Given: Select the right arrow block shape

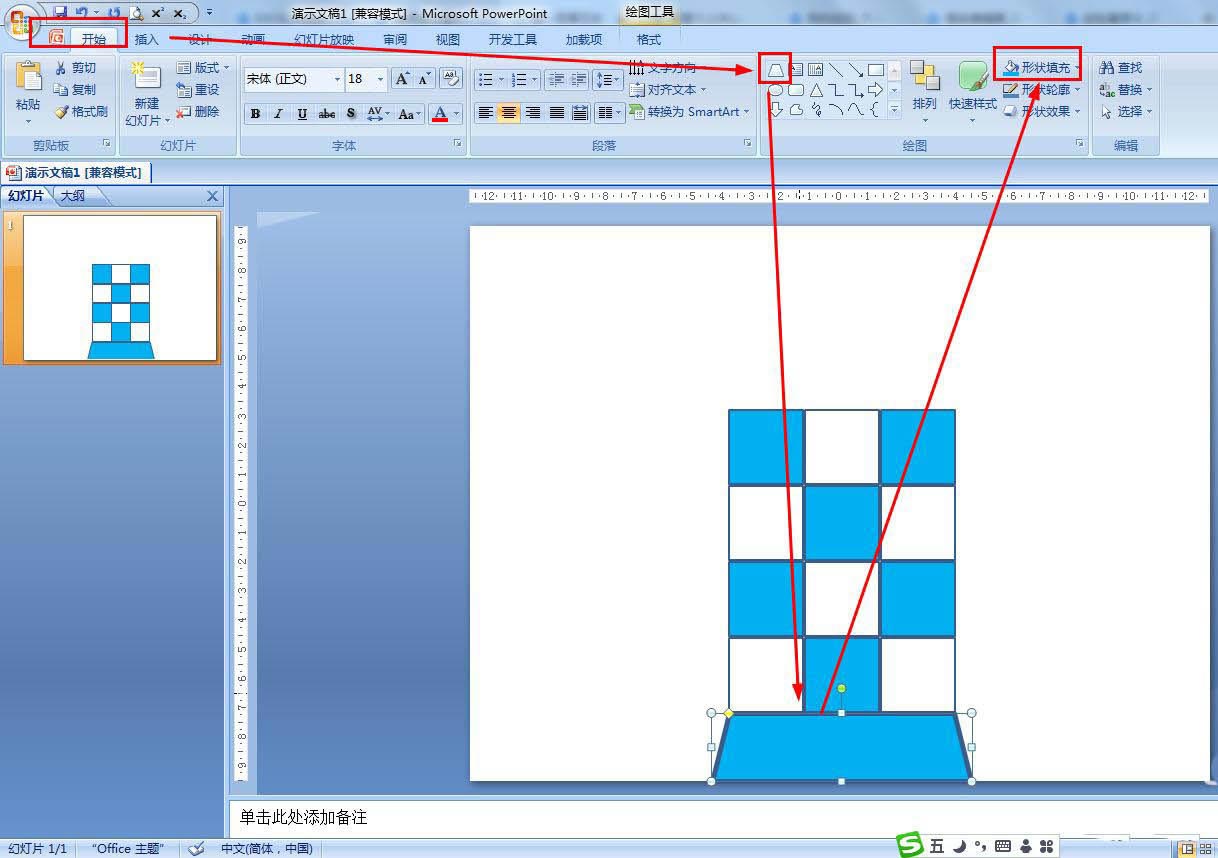Looking at the screenshot, I should tap(876, 90).
